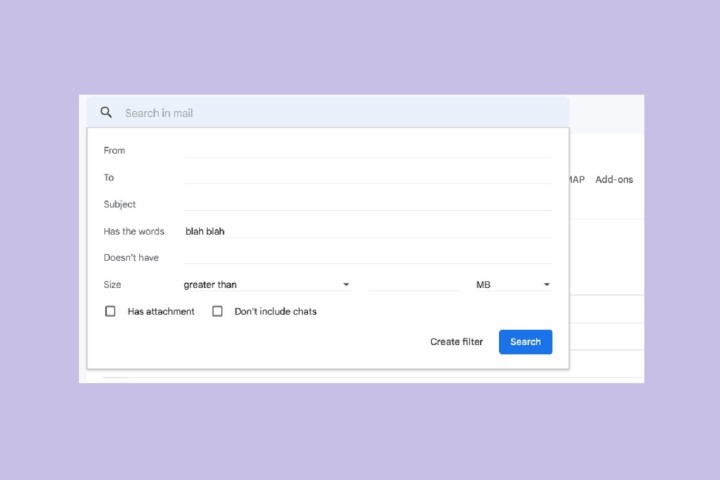This screenshot has height=480, width=720.
Task: Open the Add-ons settings tab
Action: (x=614, y=179)
